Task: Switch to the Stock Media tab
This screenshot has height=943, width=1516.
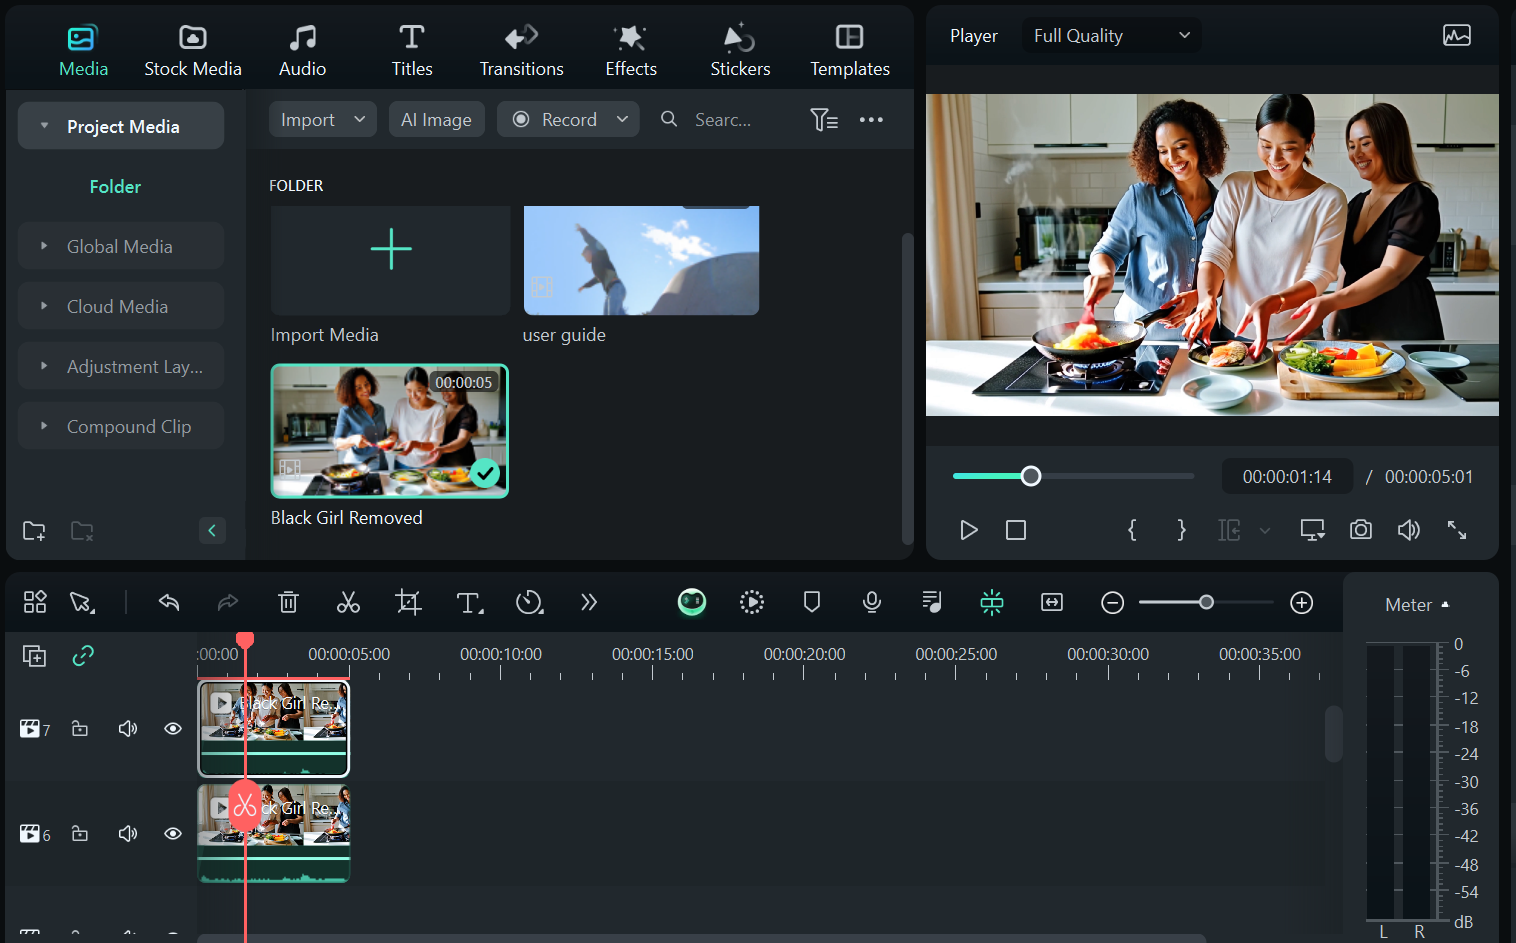Action: click(192, 47)
